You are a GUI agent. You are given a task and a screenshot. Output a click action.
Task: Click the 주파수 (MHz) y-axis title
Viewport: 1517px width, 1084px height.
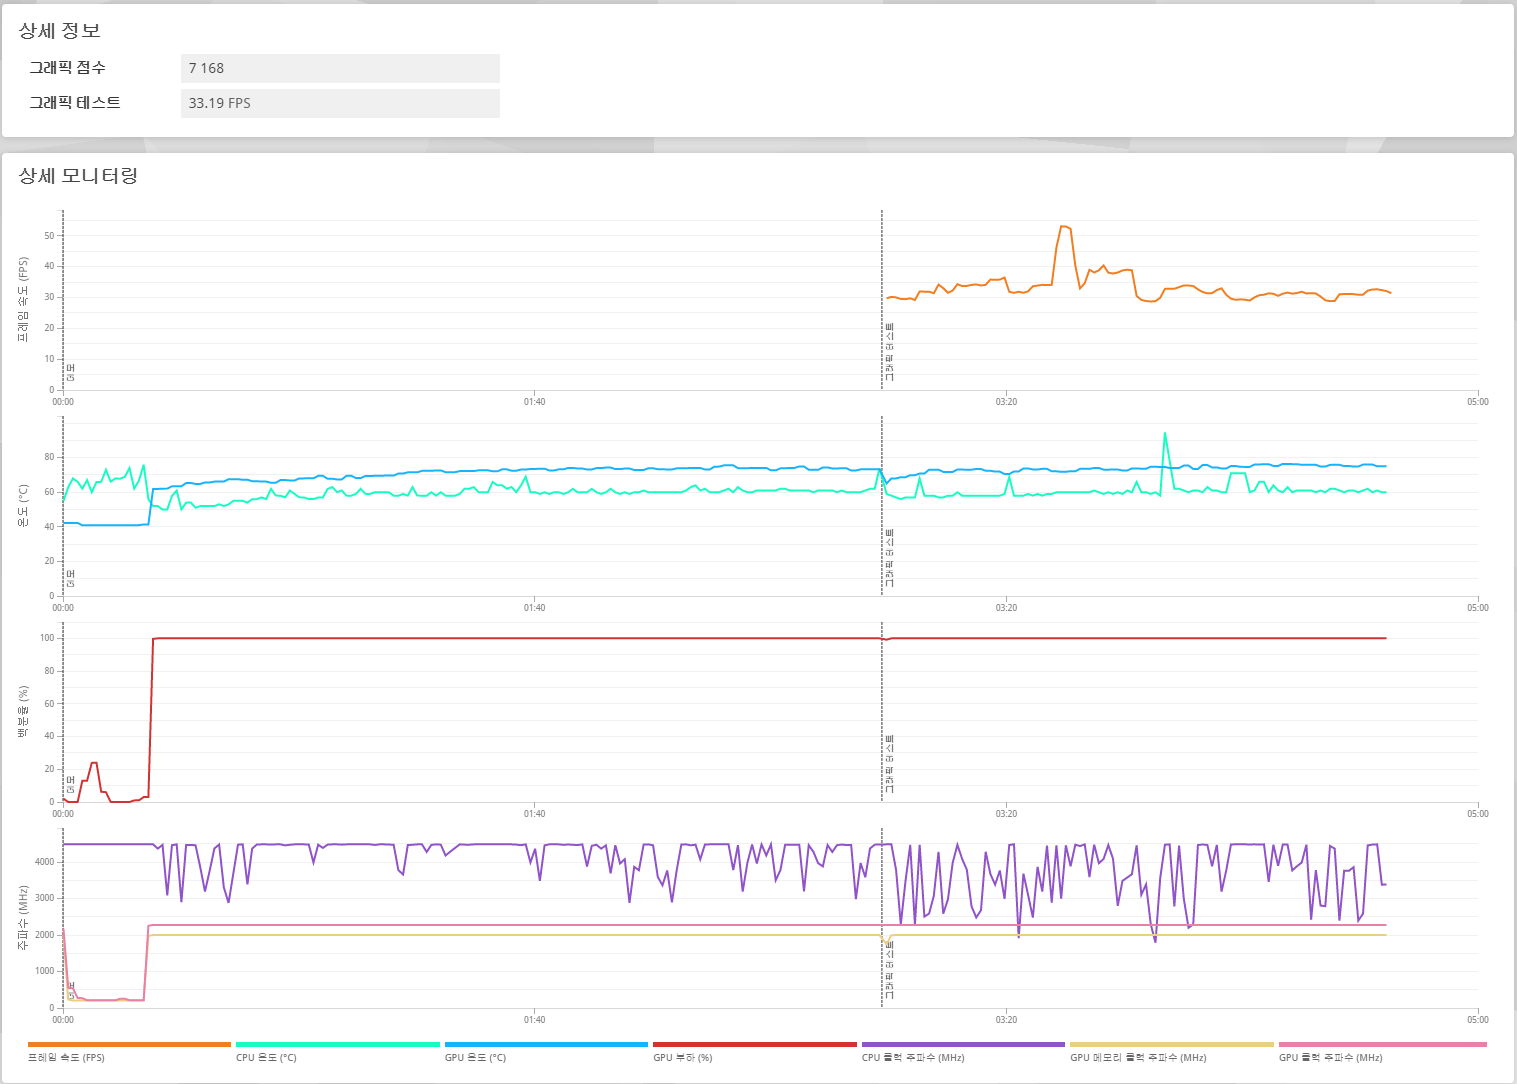(23, 917)
